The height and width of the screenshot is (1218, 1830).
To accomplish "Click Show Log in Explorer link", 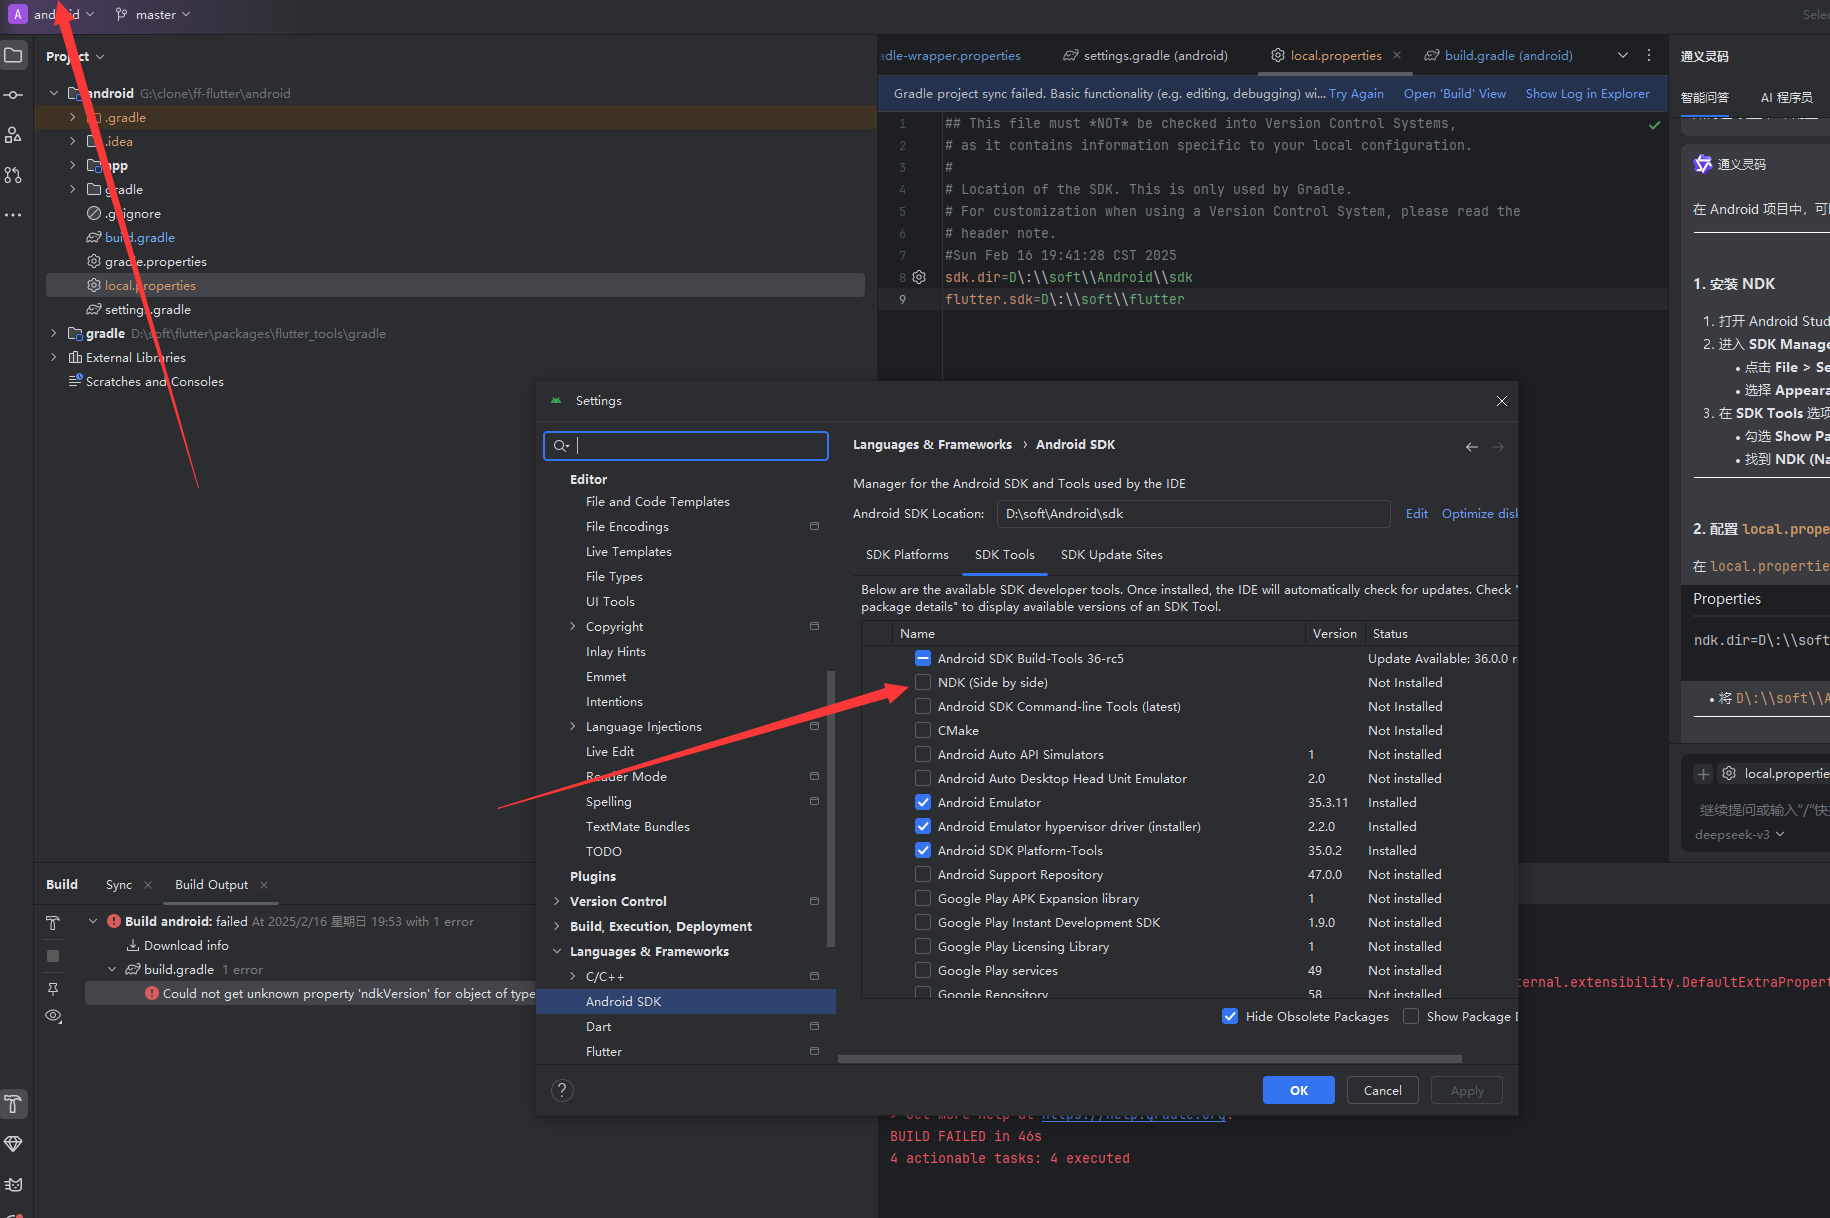I will [x=1588, y=93].
